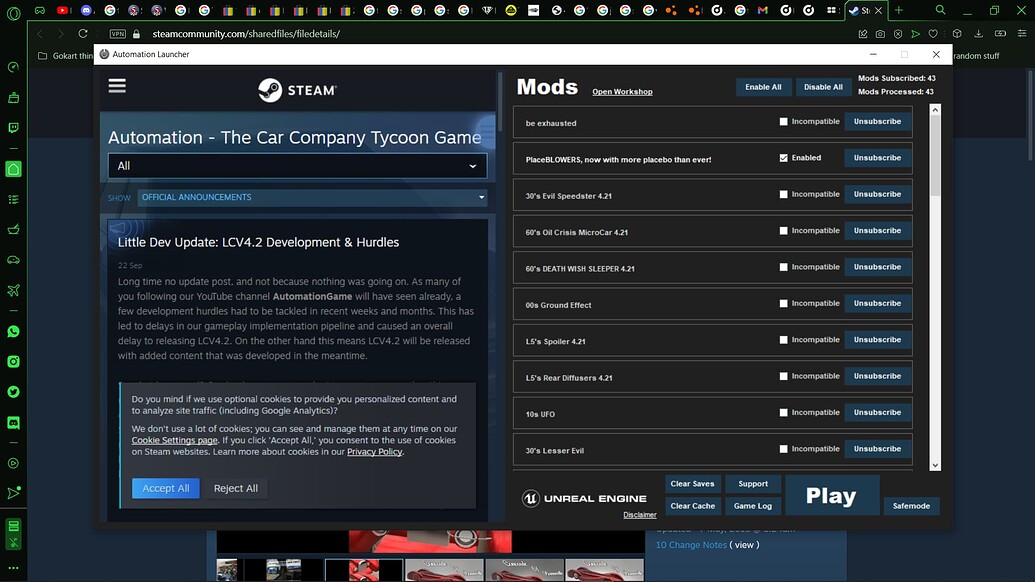
Task: Toggle checkbox for 30's Evil Speedster 4.21
Action: point(784,194)
